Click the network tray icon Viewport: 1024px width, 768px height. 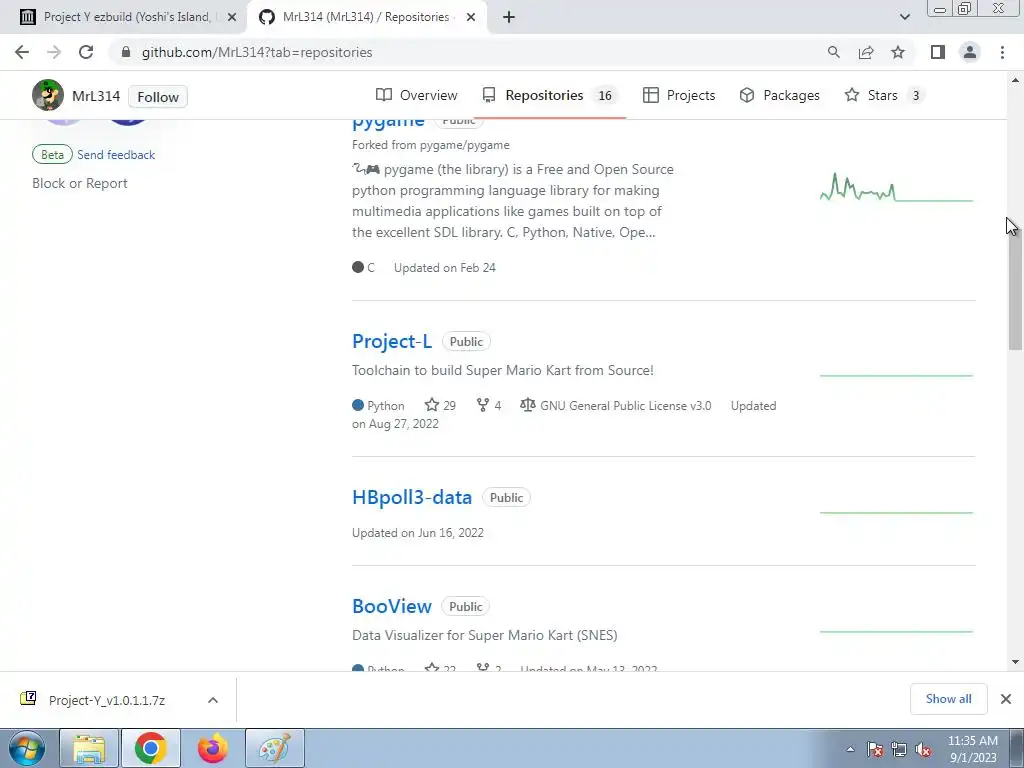click(899, 749)
